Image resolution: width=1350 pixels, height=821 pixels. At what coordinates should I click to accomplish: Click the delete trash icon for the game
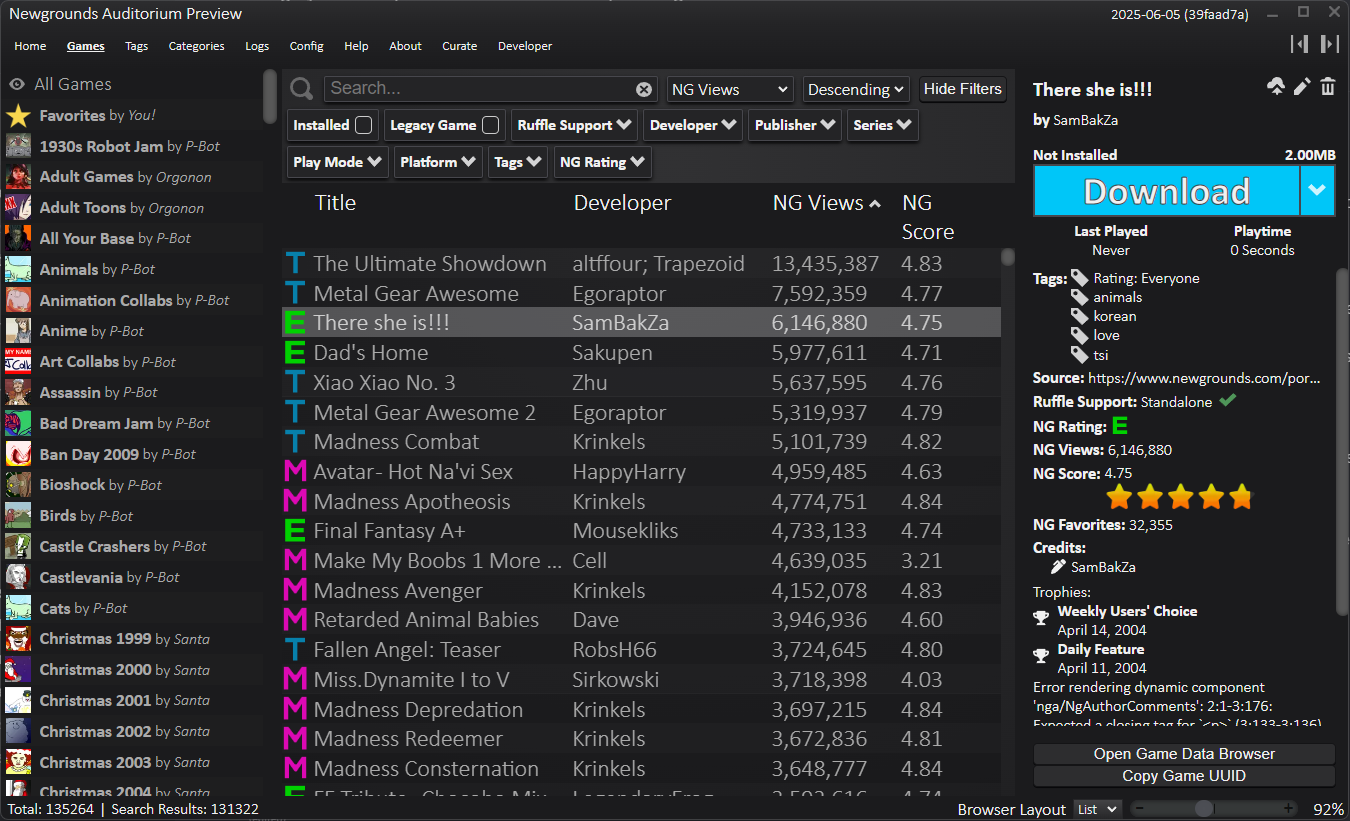coord(1327,87)
